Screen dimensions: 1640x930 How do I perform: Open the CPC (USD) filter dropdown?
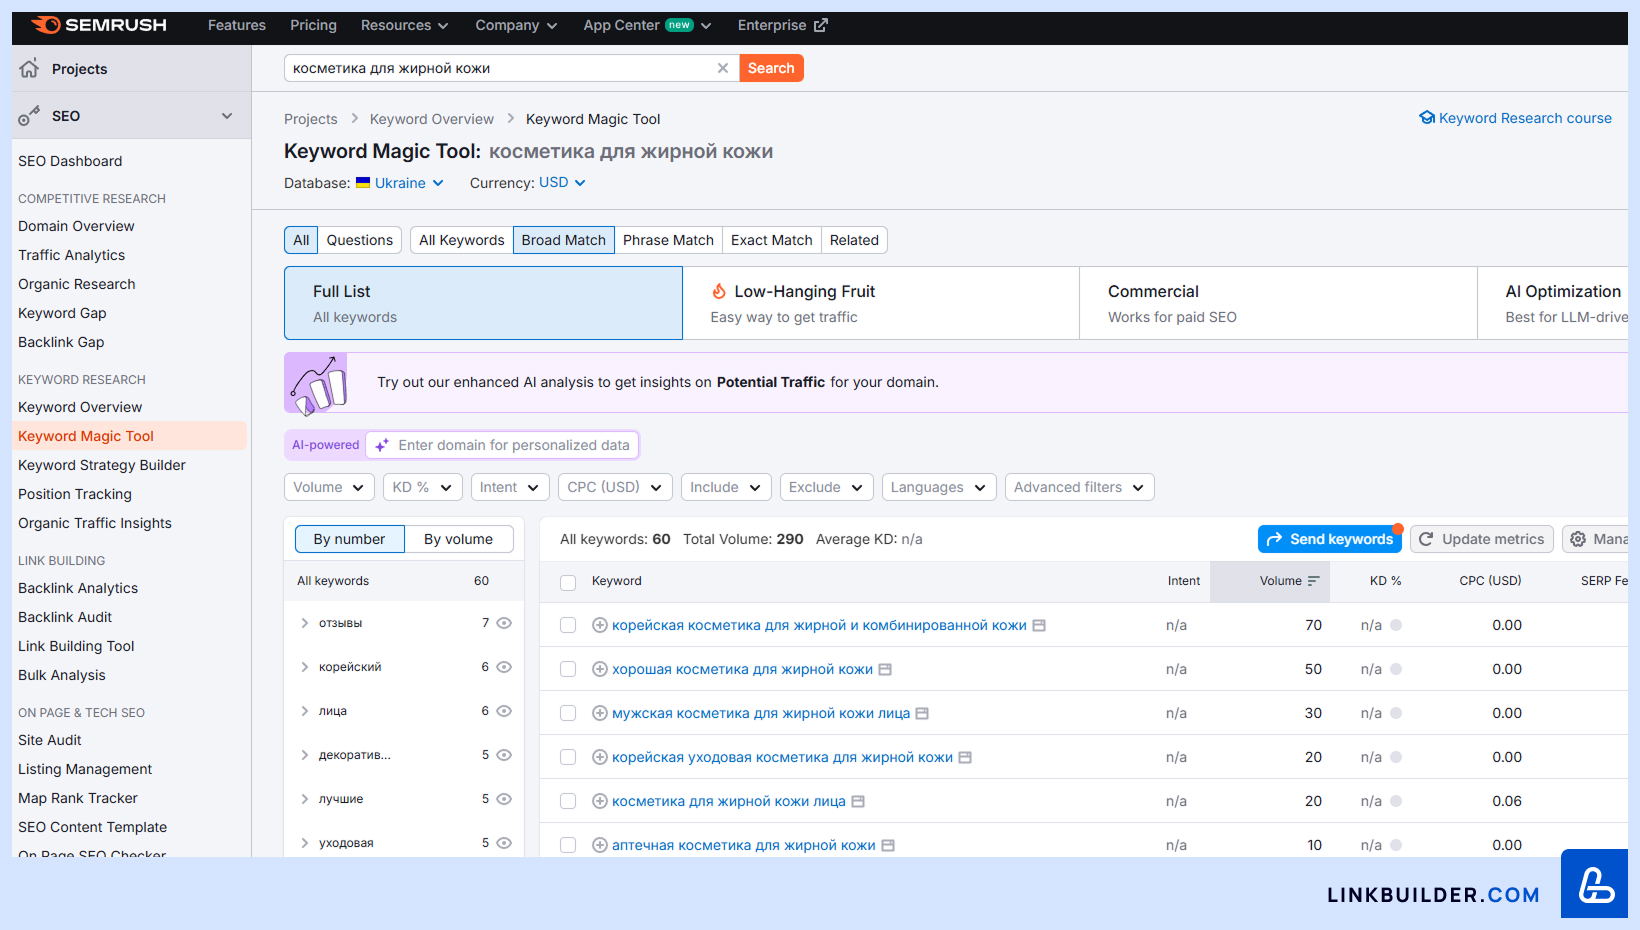coord(615,487)
